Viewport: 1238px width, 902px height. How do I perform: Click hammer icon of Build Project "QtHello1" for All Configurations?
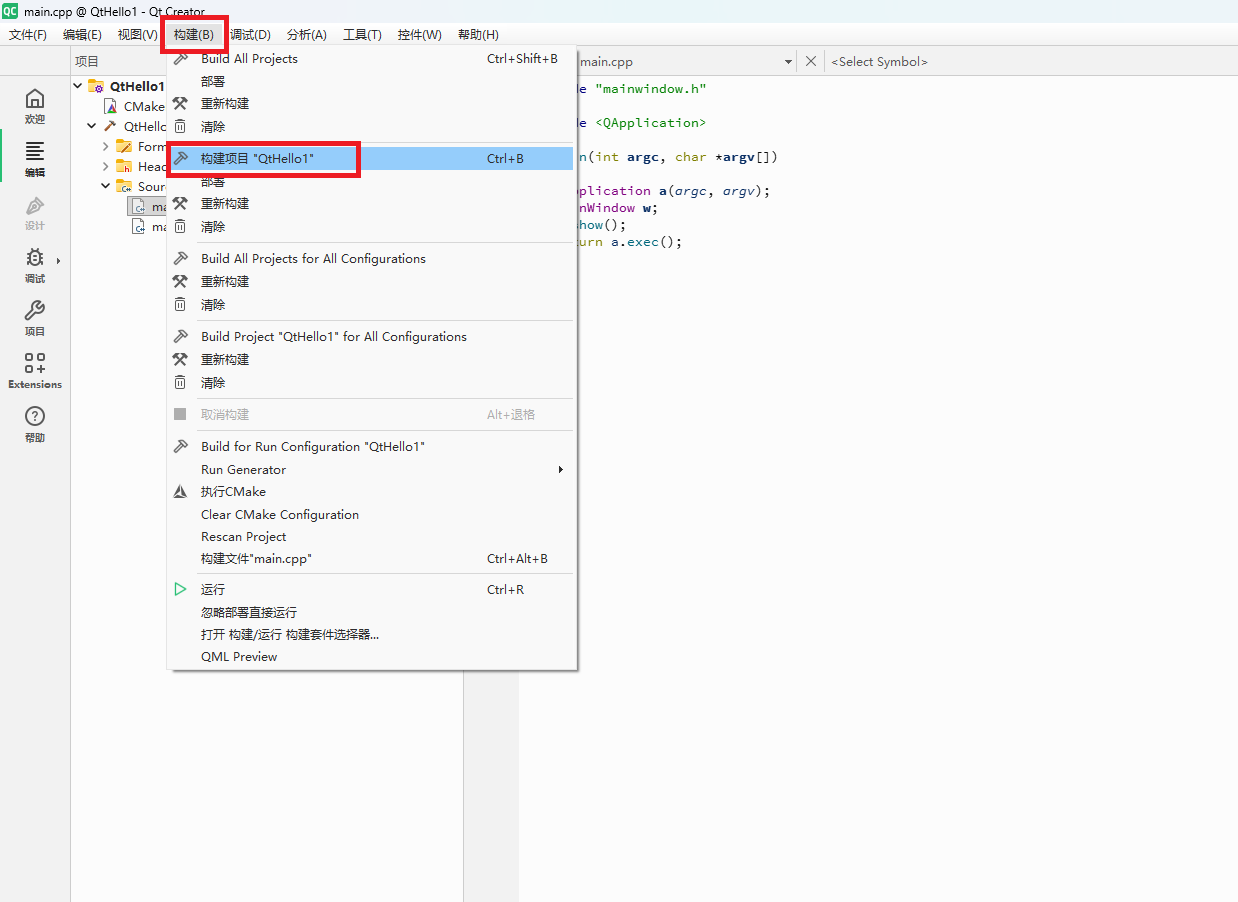(180, 336)
